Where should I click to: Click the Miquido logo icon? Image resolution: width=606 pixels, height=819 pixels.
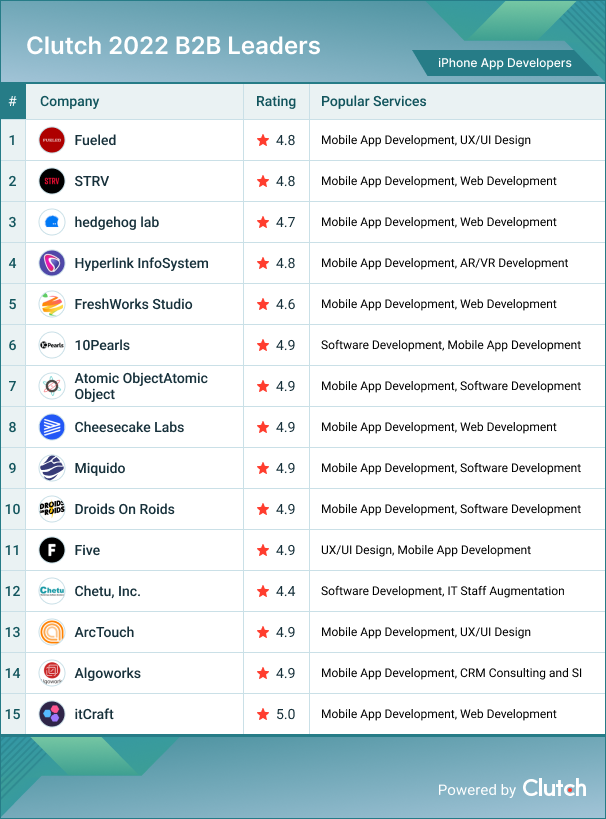point(52,468)
